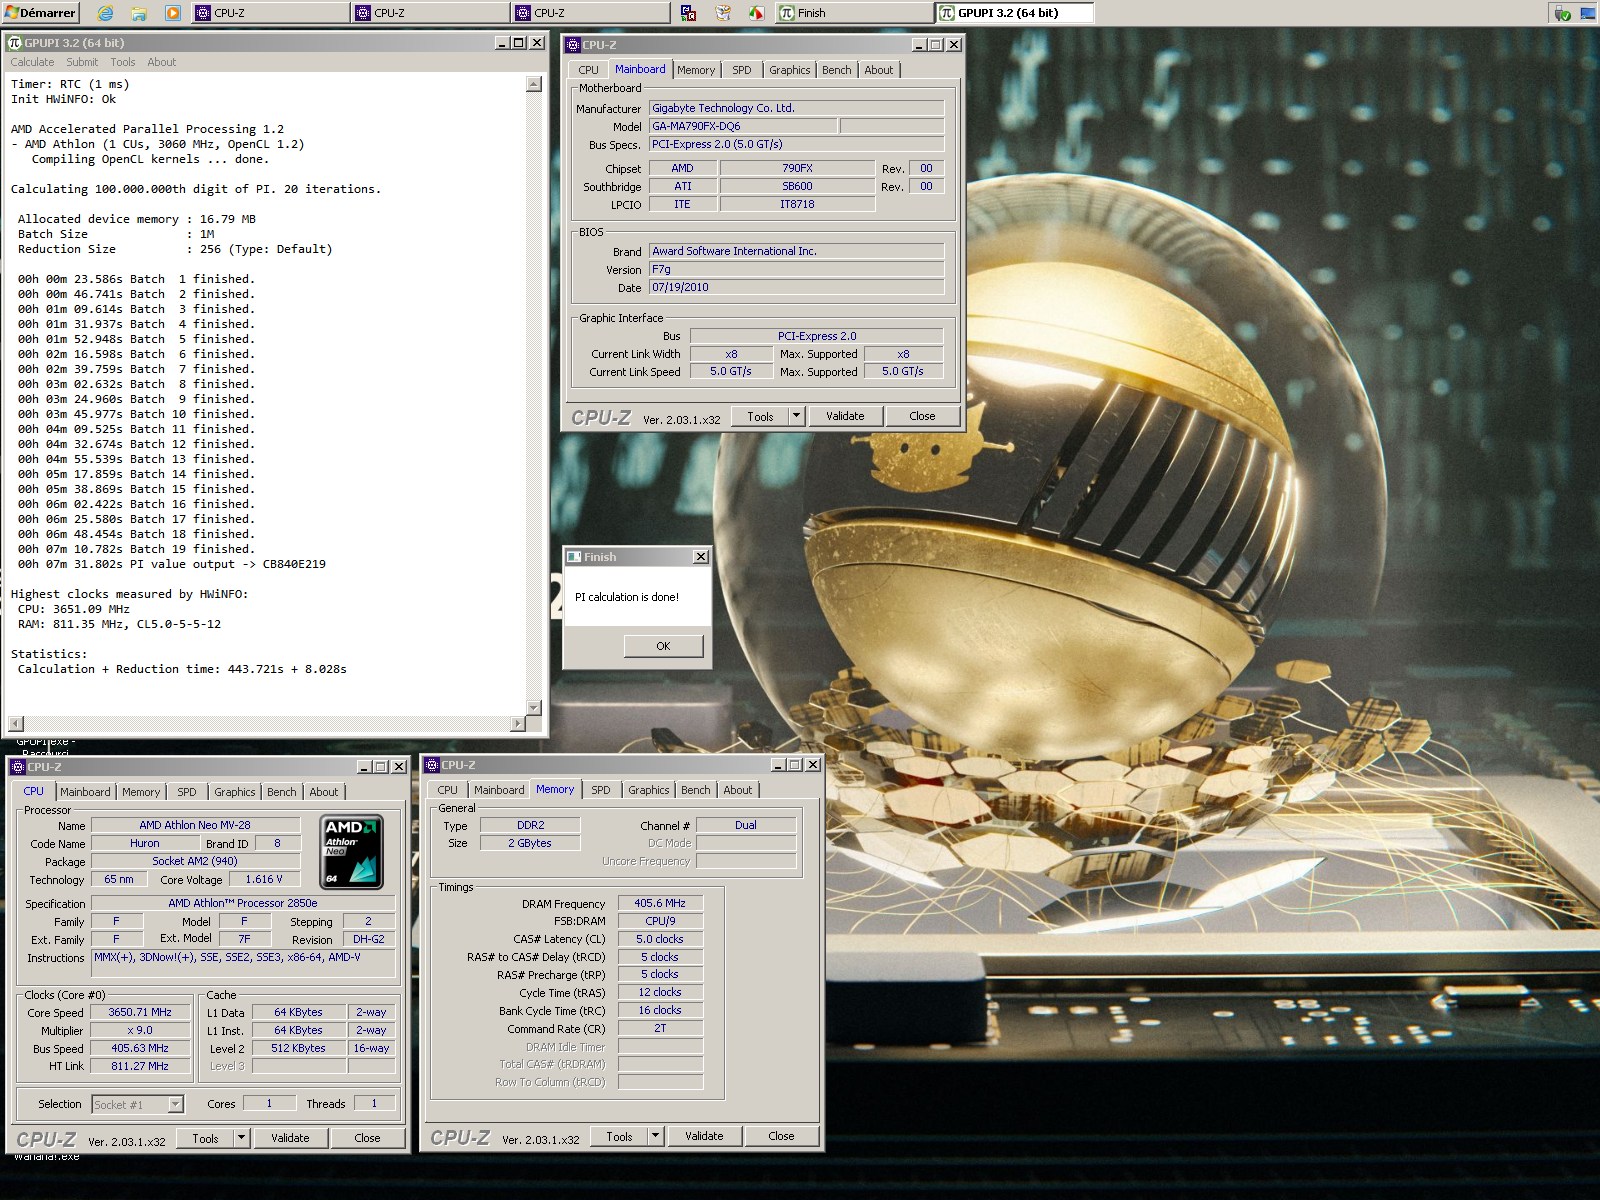Screen dimensions: 1600x1200
Task: Click the Core Speed 3650.71 MHz value
Action: [x=140, y=1012]
